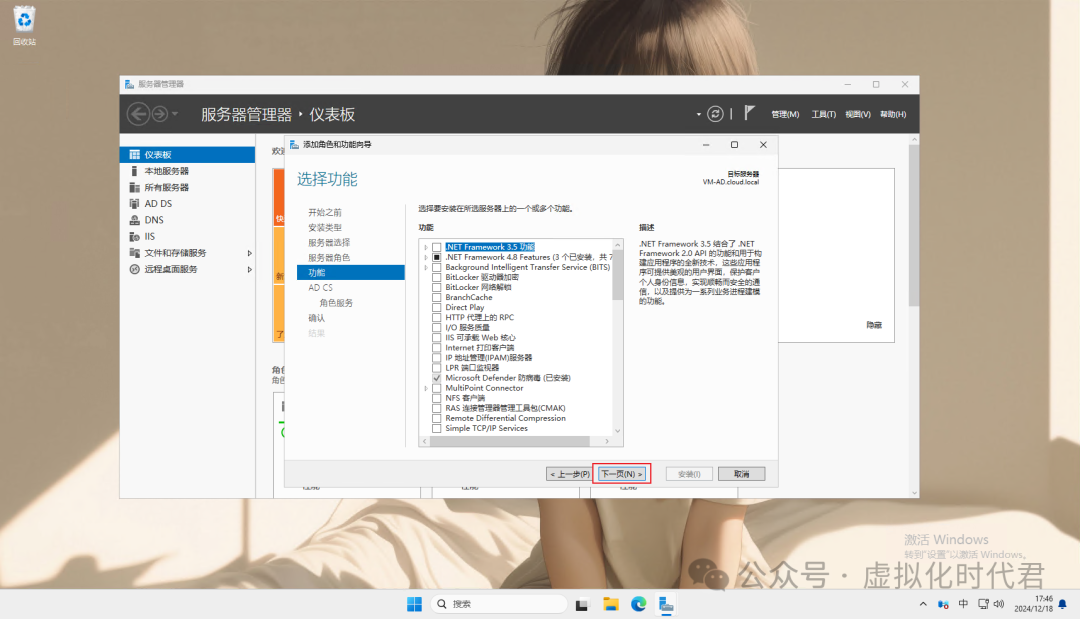Click the Server Manager title bar icon
Image resolution: width=1080 pixels, height=619 pixels.
(x=129, y=84)
